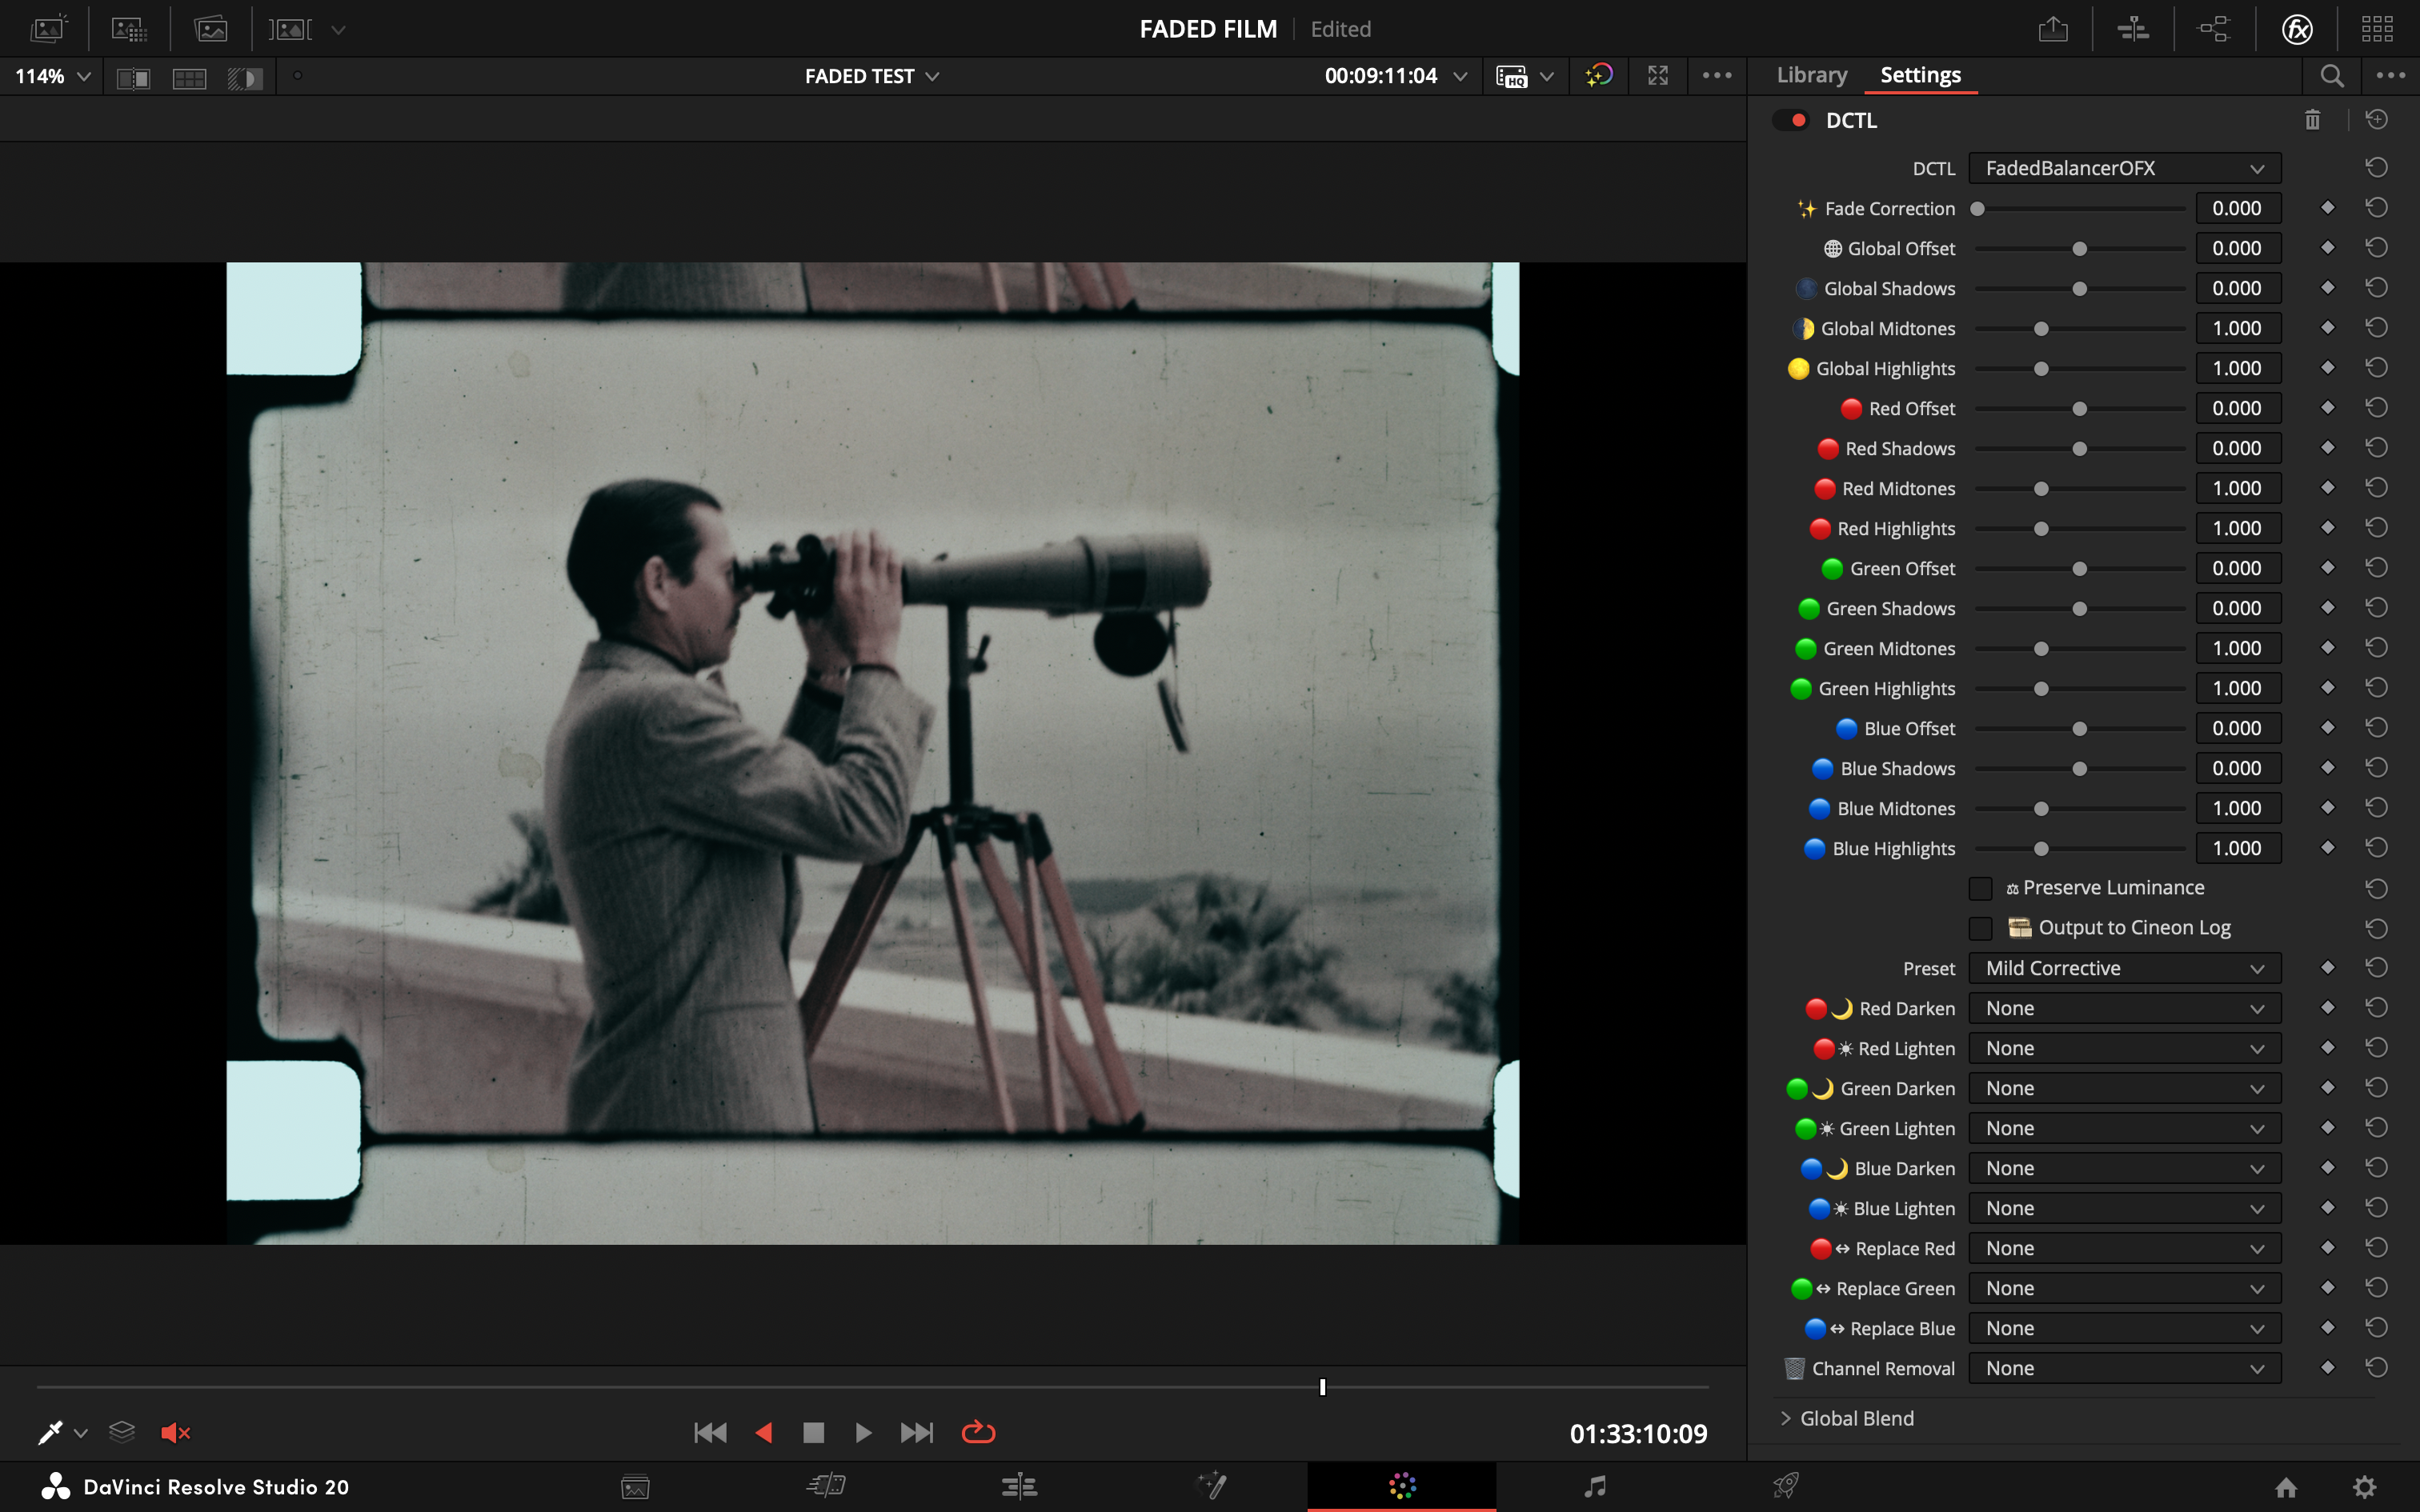2420x1512 pixels.
Task: Open the Fairlight music note page
Action: point(1595,1486)
